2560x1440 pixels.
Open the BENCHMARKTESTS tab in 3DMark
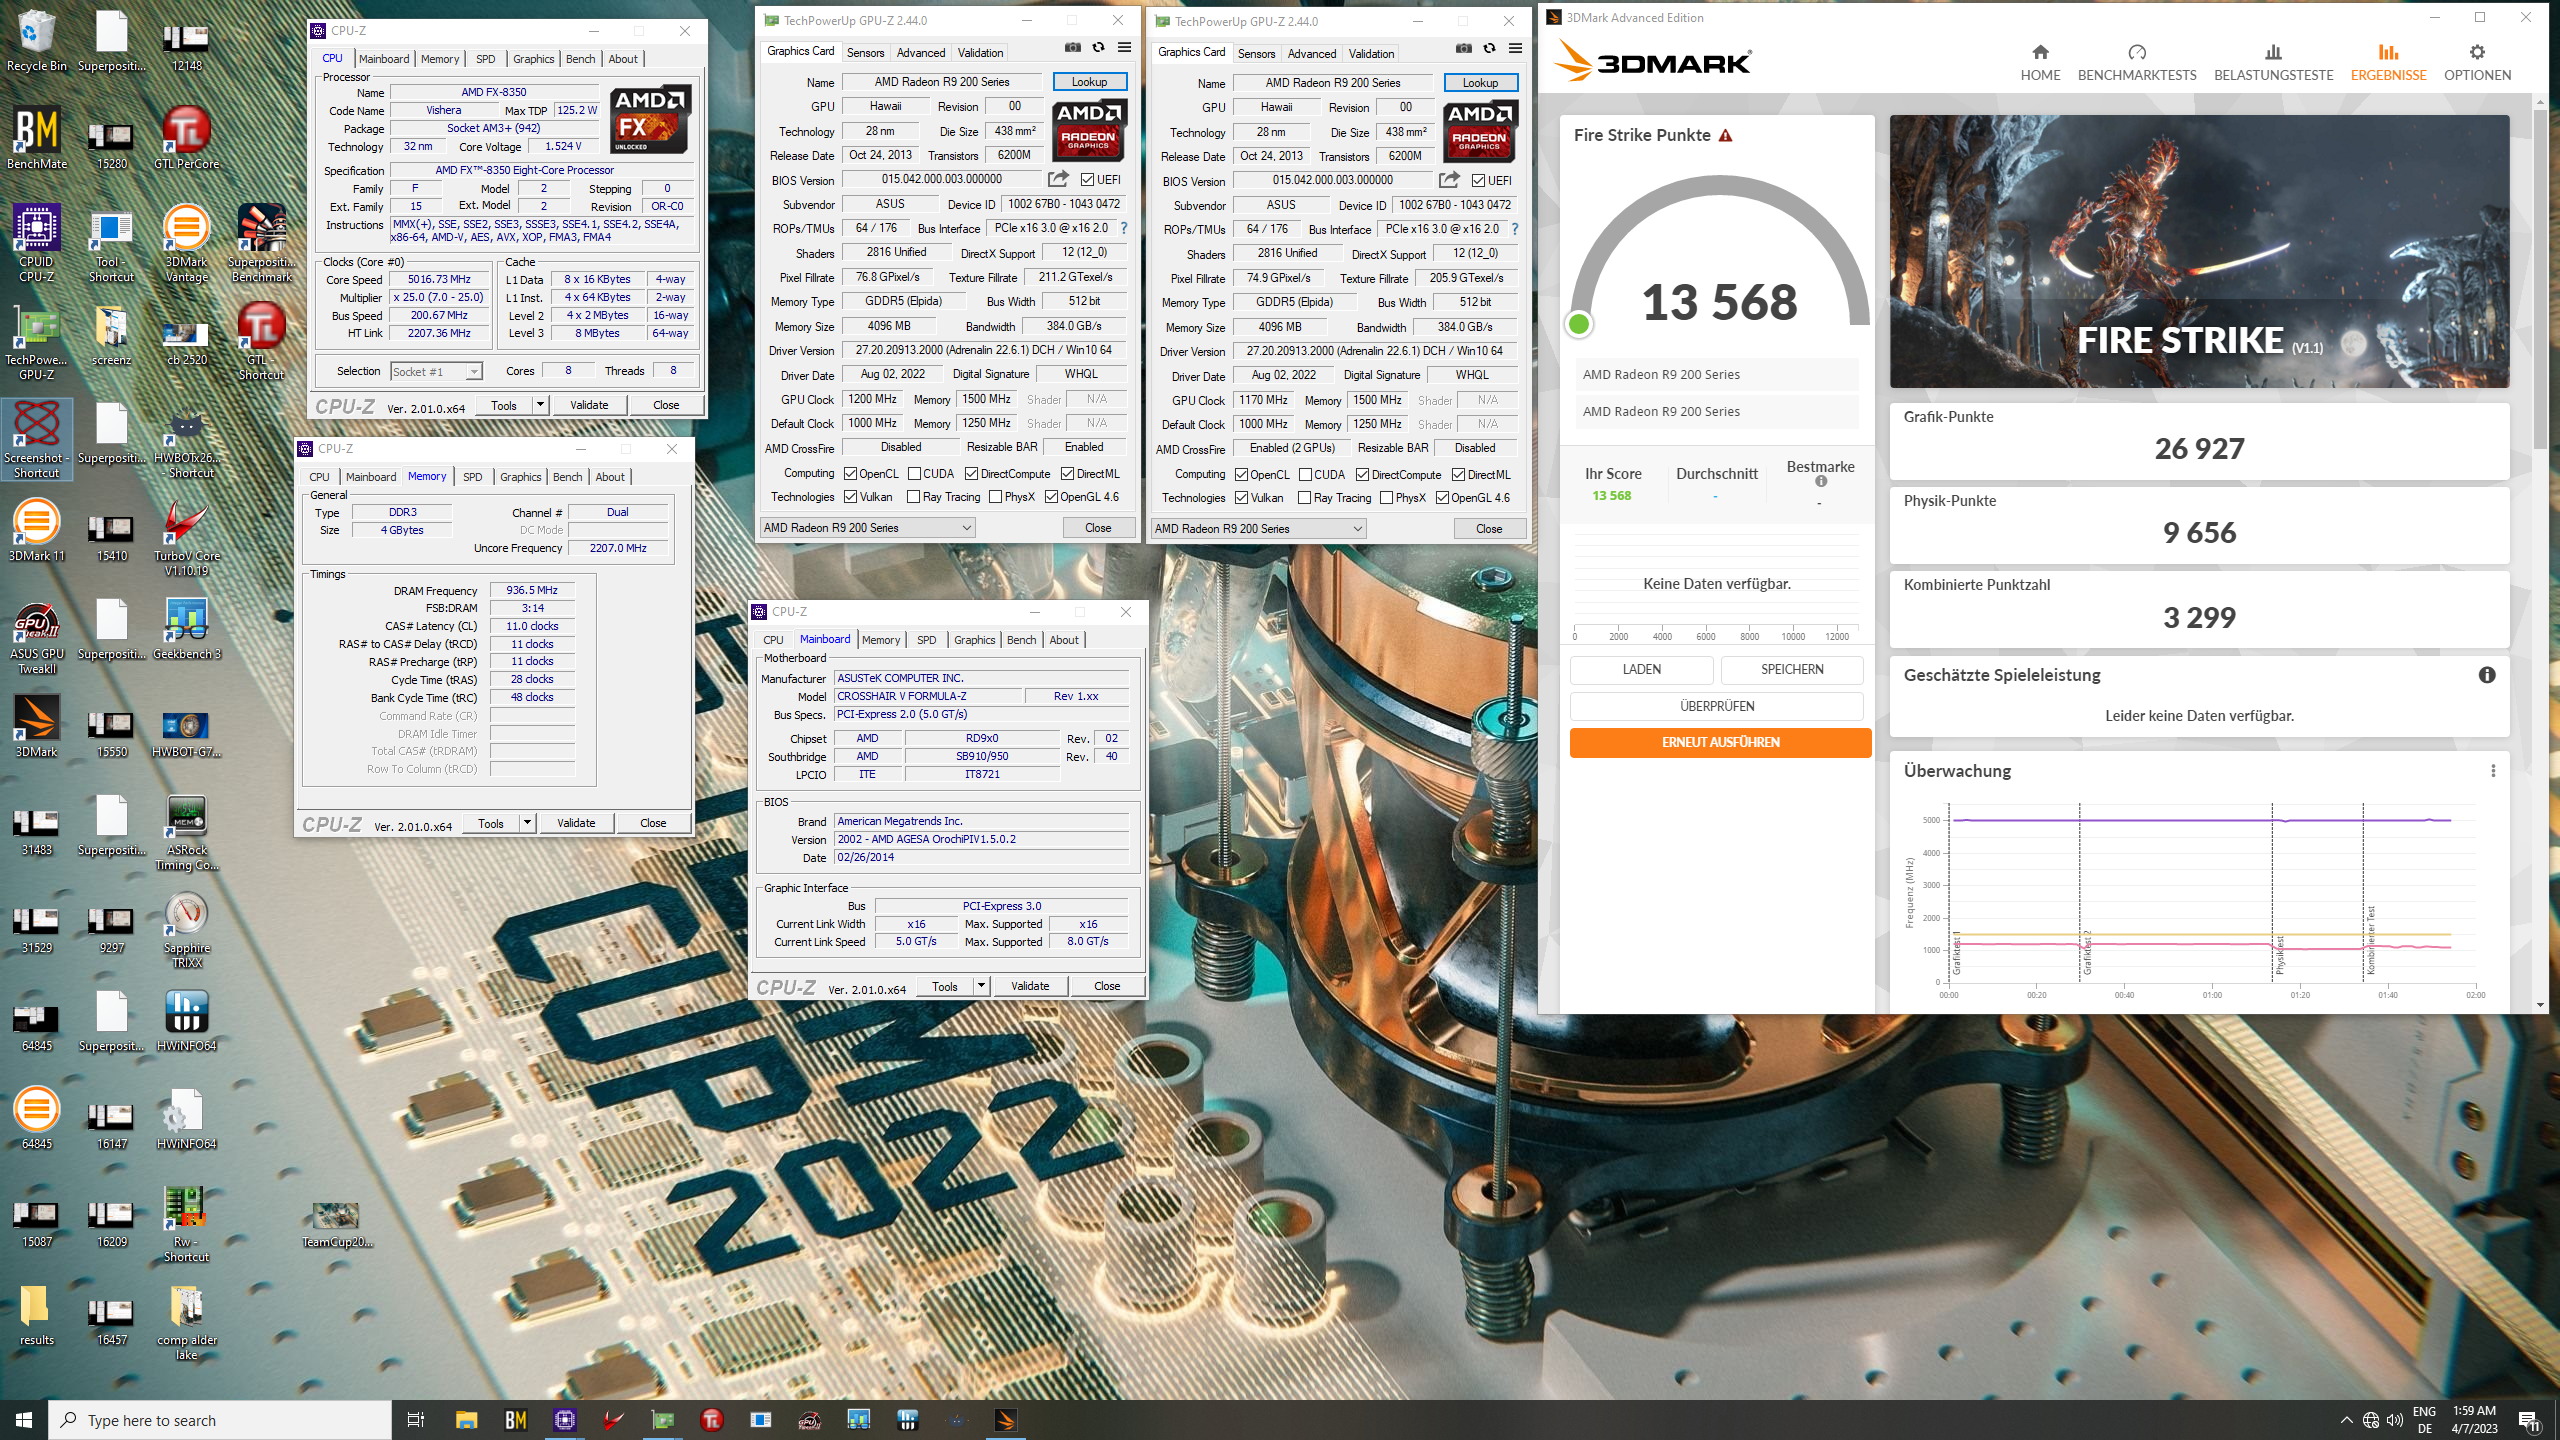(x=2137, y=62)
